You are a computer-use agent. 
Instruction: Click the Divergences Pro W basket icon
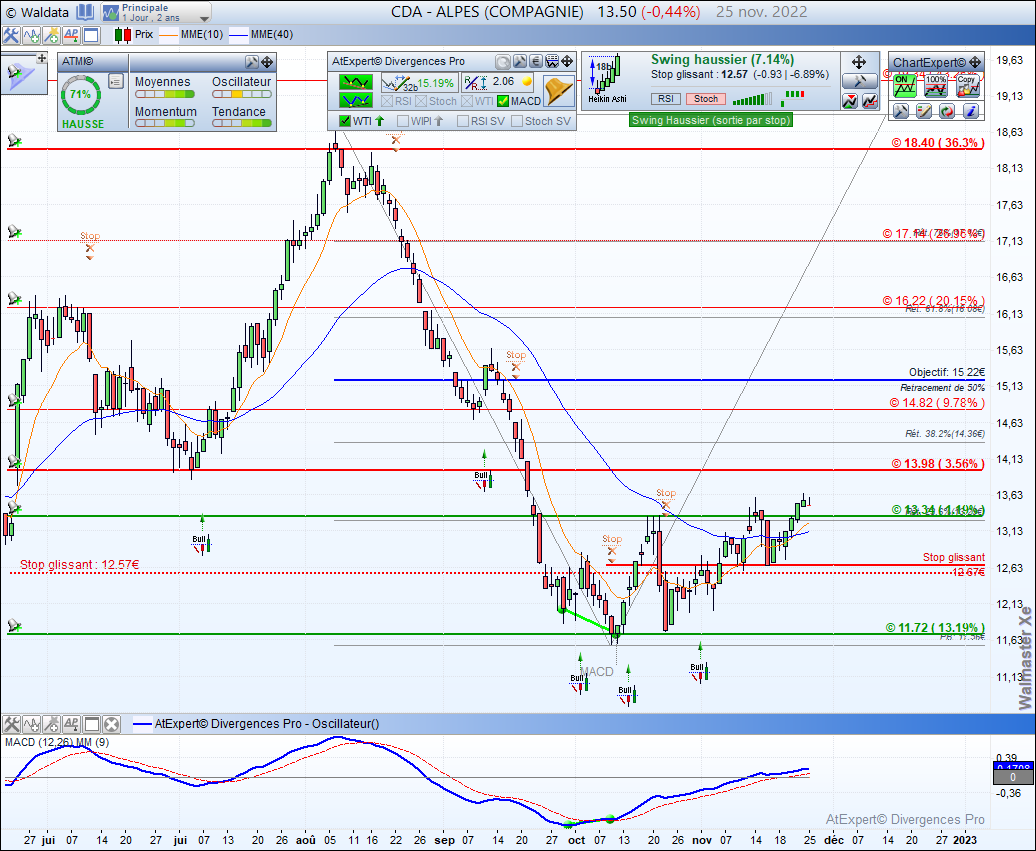(x=552, y=61)
